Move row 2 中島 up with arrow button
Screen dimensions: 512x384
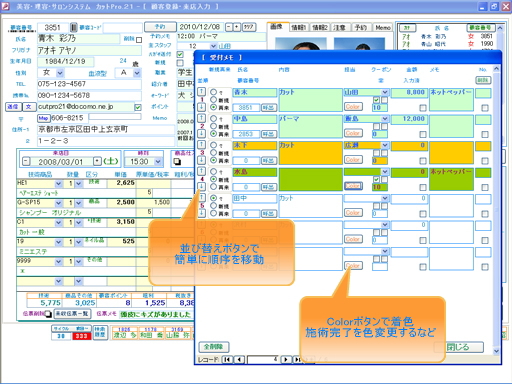point(202,118)
